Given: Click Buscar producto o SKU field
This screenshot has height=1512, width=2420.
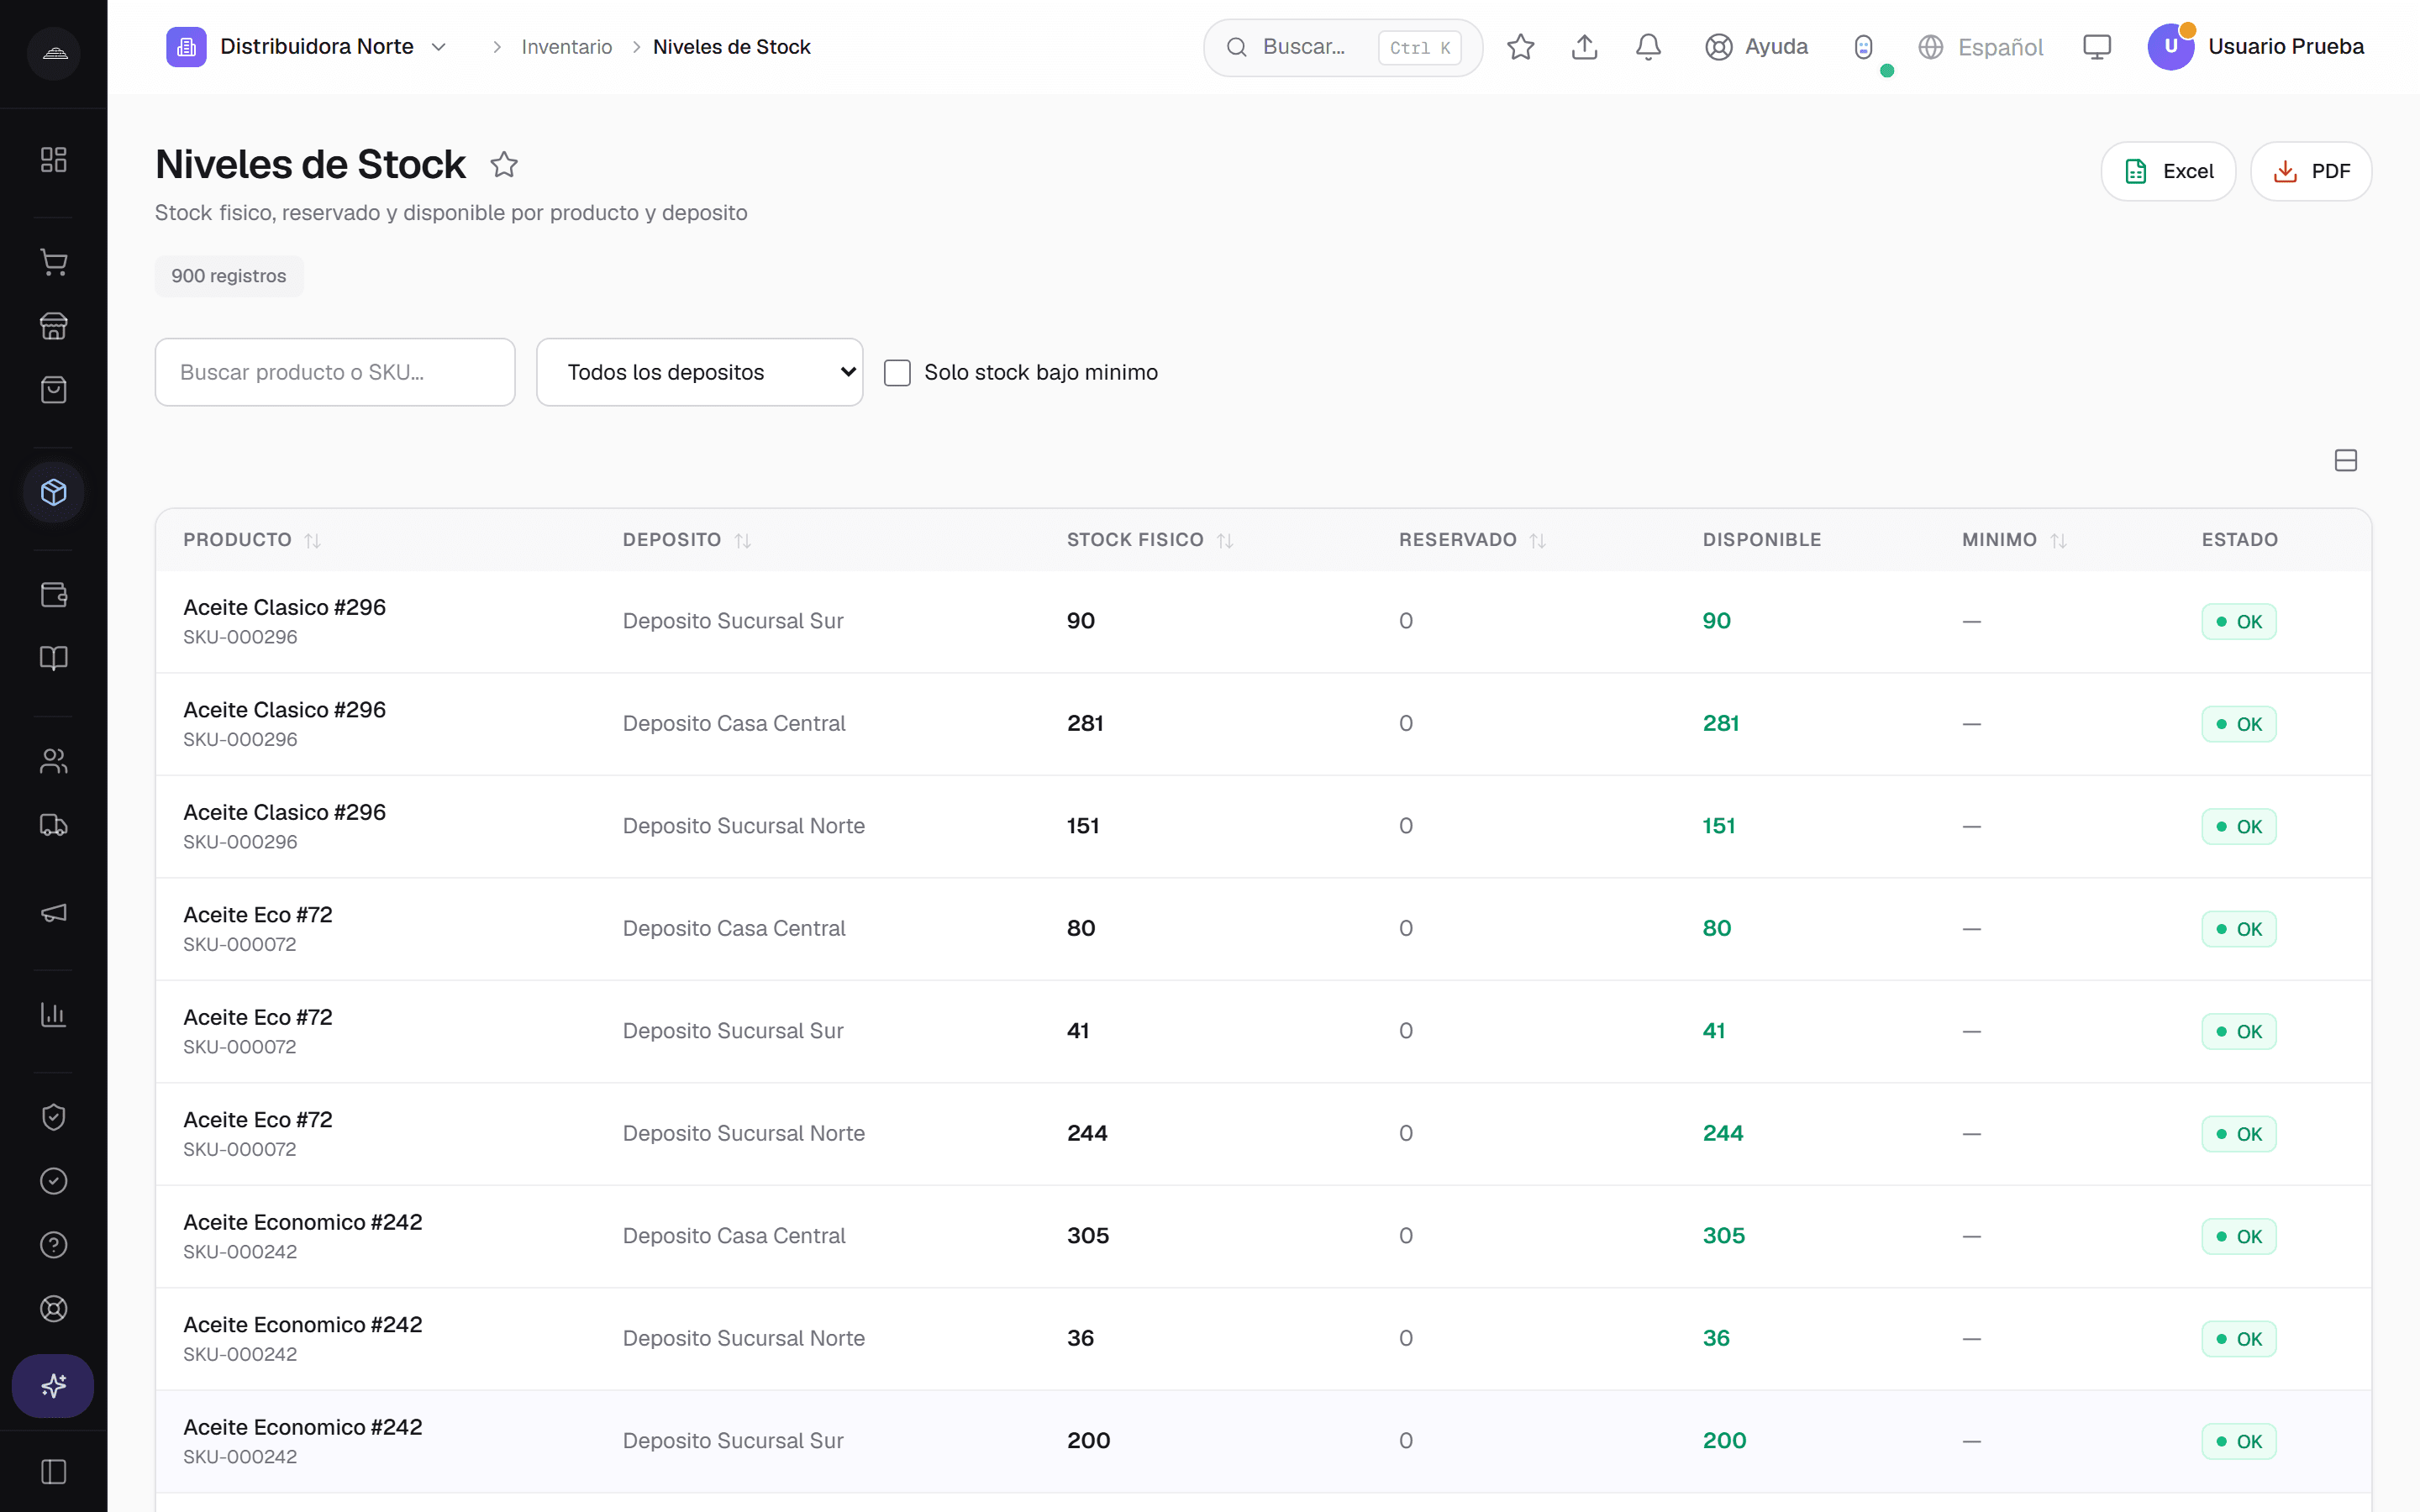Looking at the screenshot, I should pyautogui.click(x=335, y=372).
